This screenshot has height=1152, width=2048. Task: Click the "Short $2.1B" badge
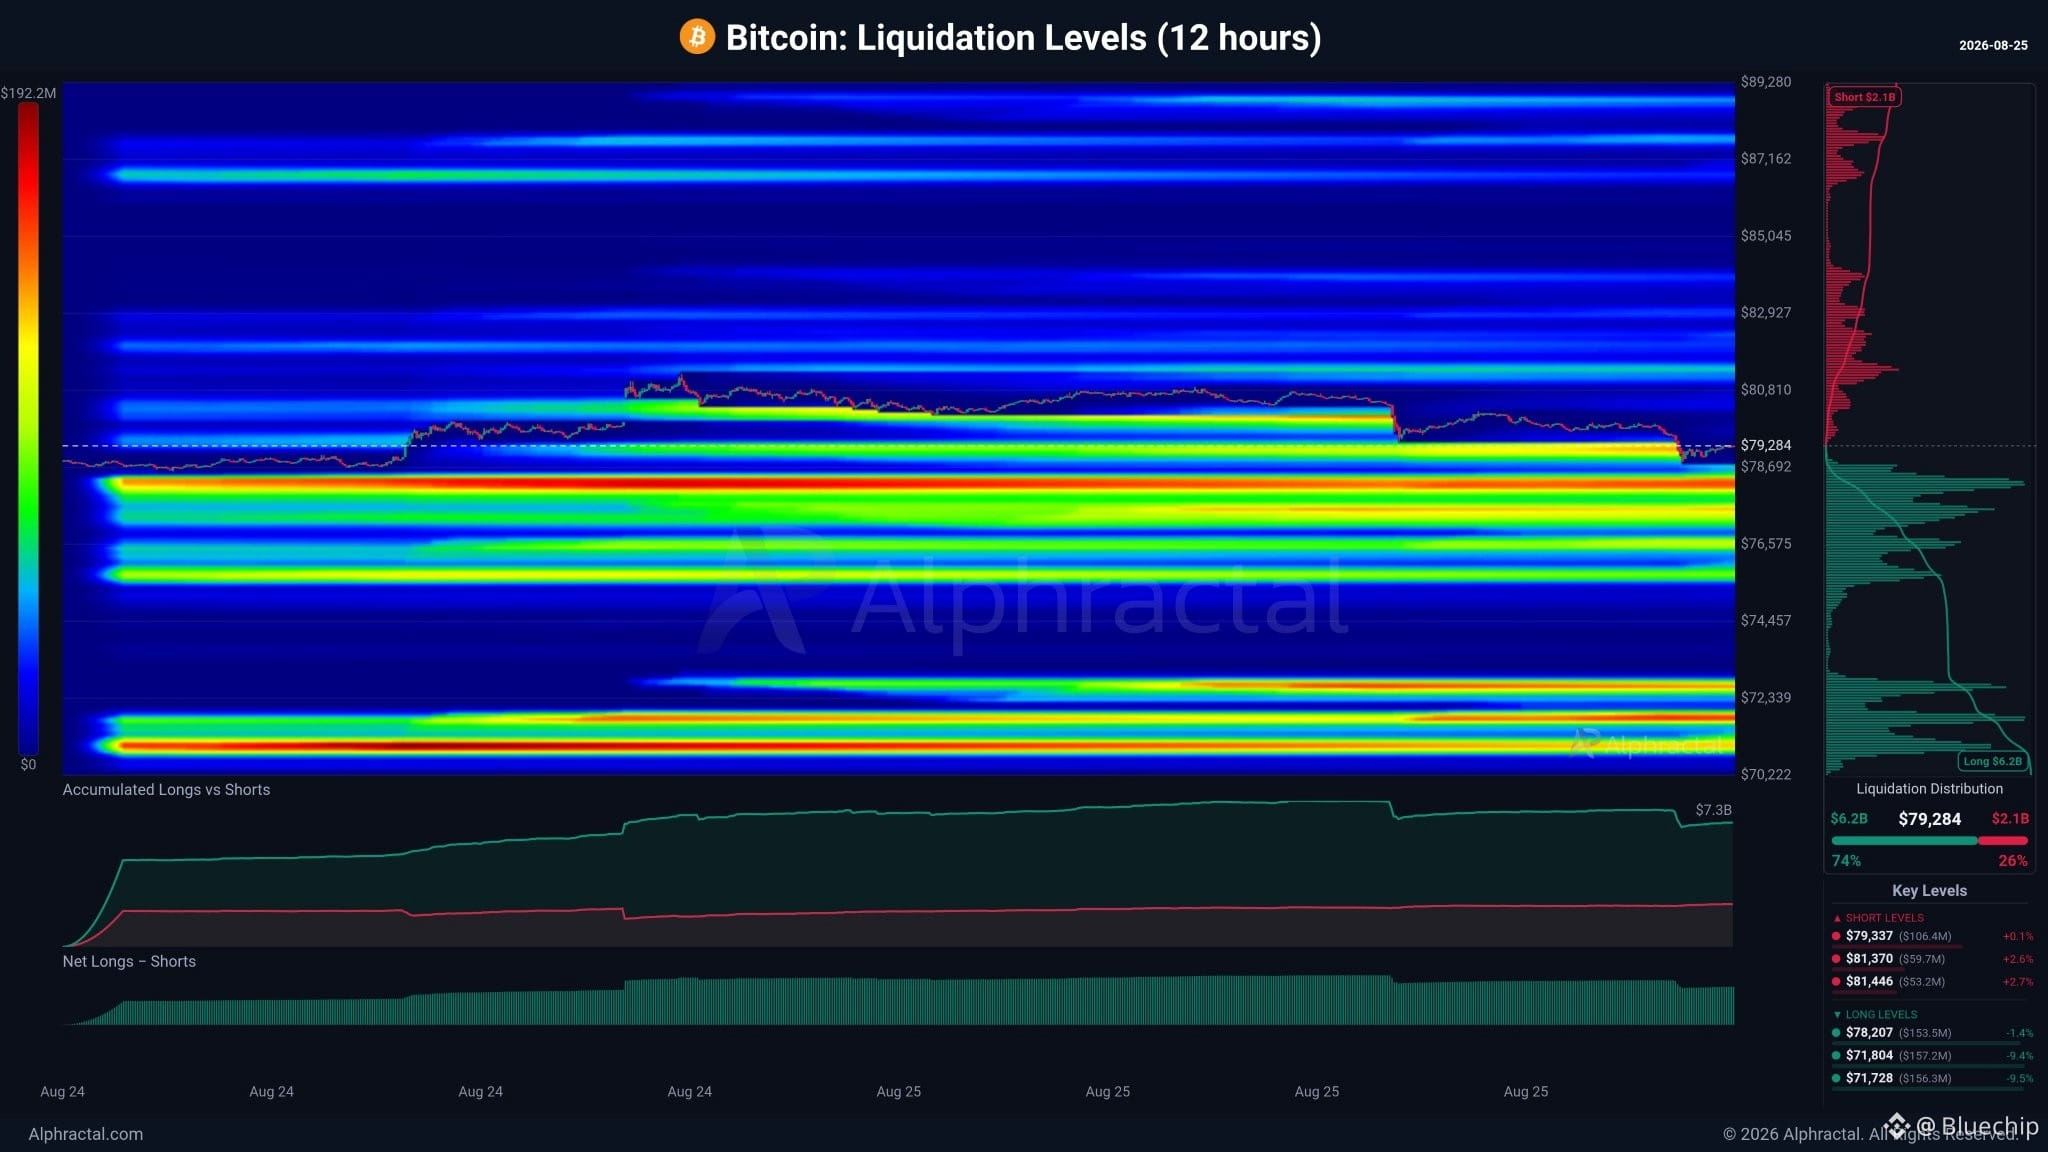pos(1865,97)
